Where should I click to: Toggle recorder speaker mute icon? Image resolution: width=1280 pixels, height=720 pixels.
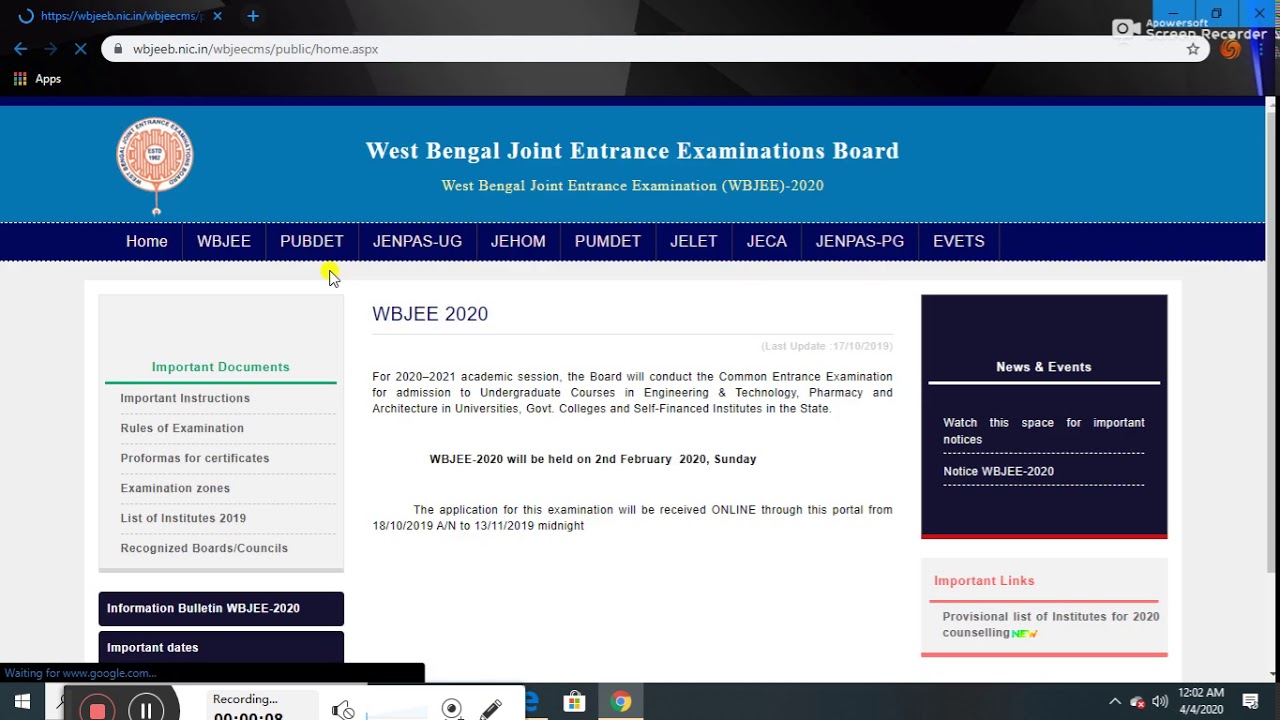coord(343,710)
